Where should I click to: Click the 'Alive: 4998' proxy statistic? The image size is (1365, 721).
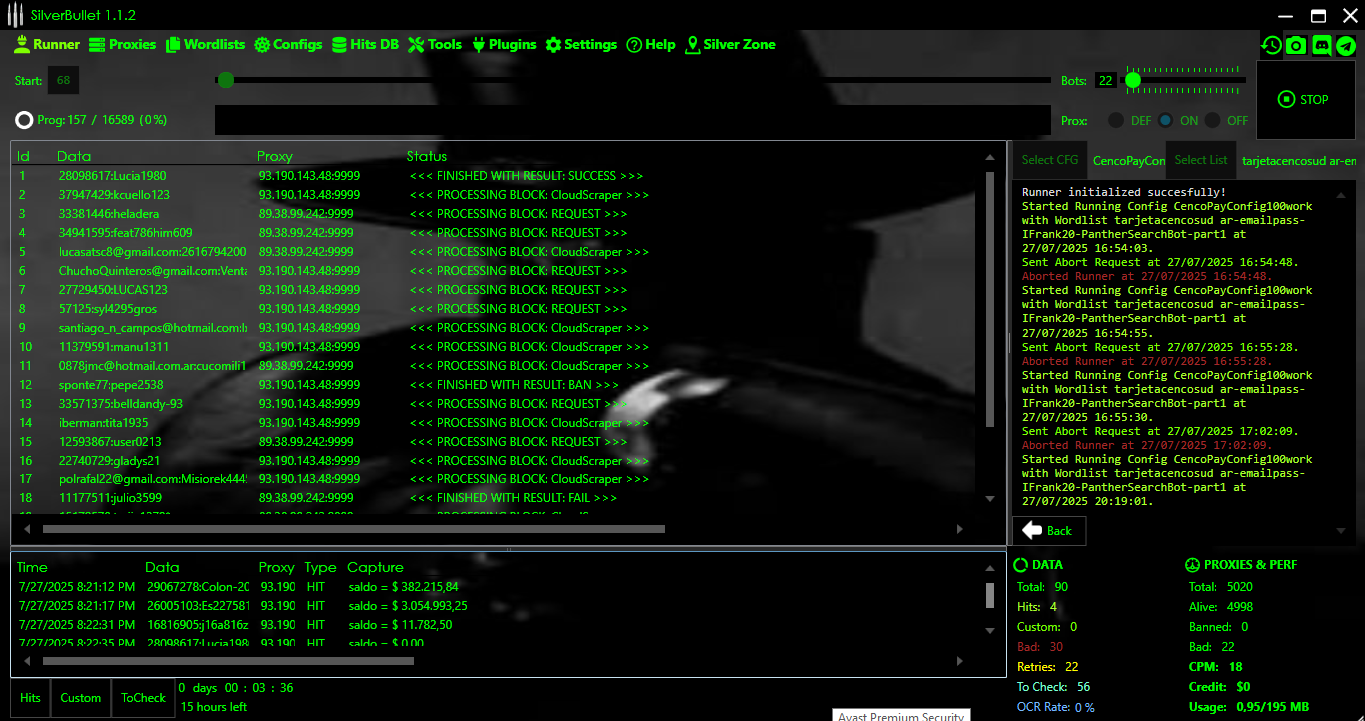tap(1220, 607)
